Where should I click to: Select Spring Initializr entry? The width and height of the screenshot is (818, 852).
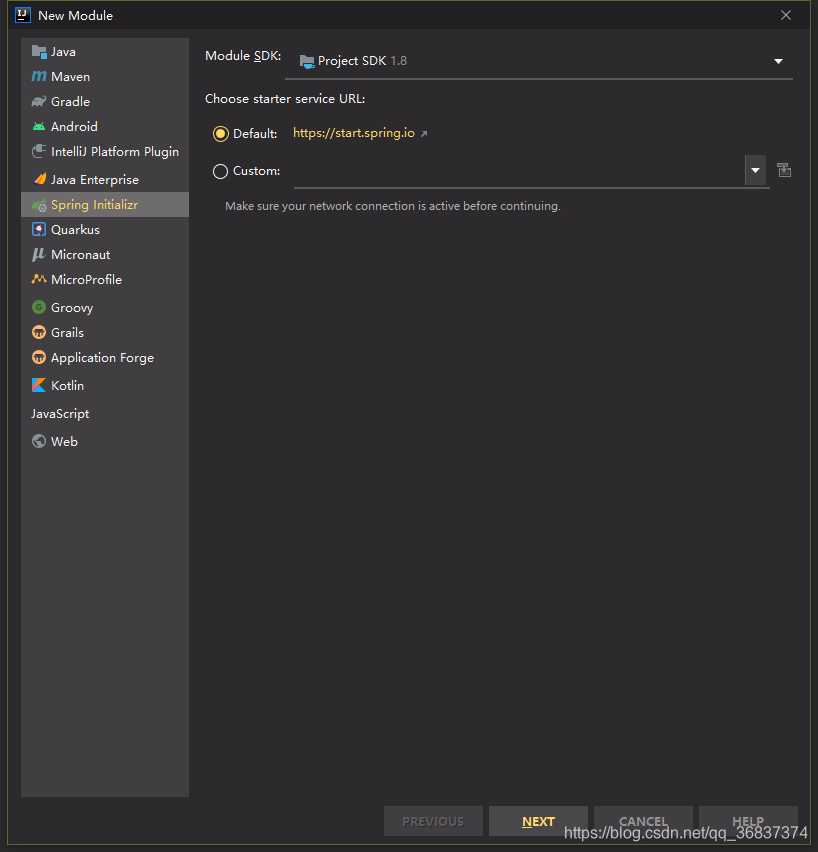[x=105, y=204]
